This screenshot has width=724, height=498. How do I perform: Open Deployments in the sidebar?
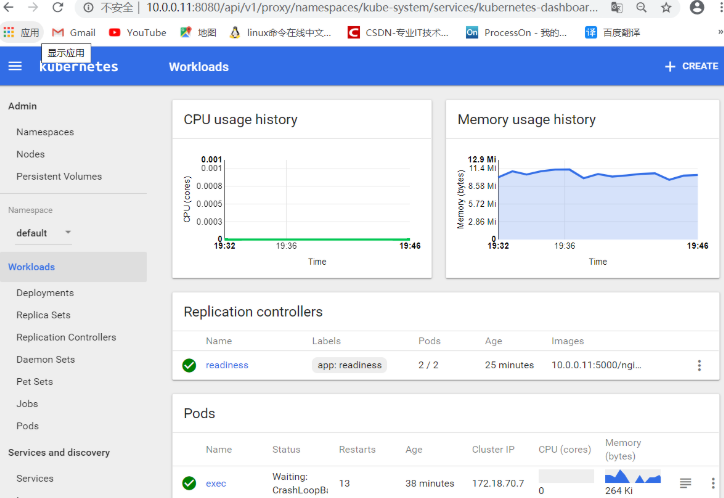(x=45, y=293)
